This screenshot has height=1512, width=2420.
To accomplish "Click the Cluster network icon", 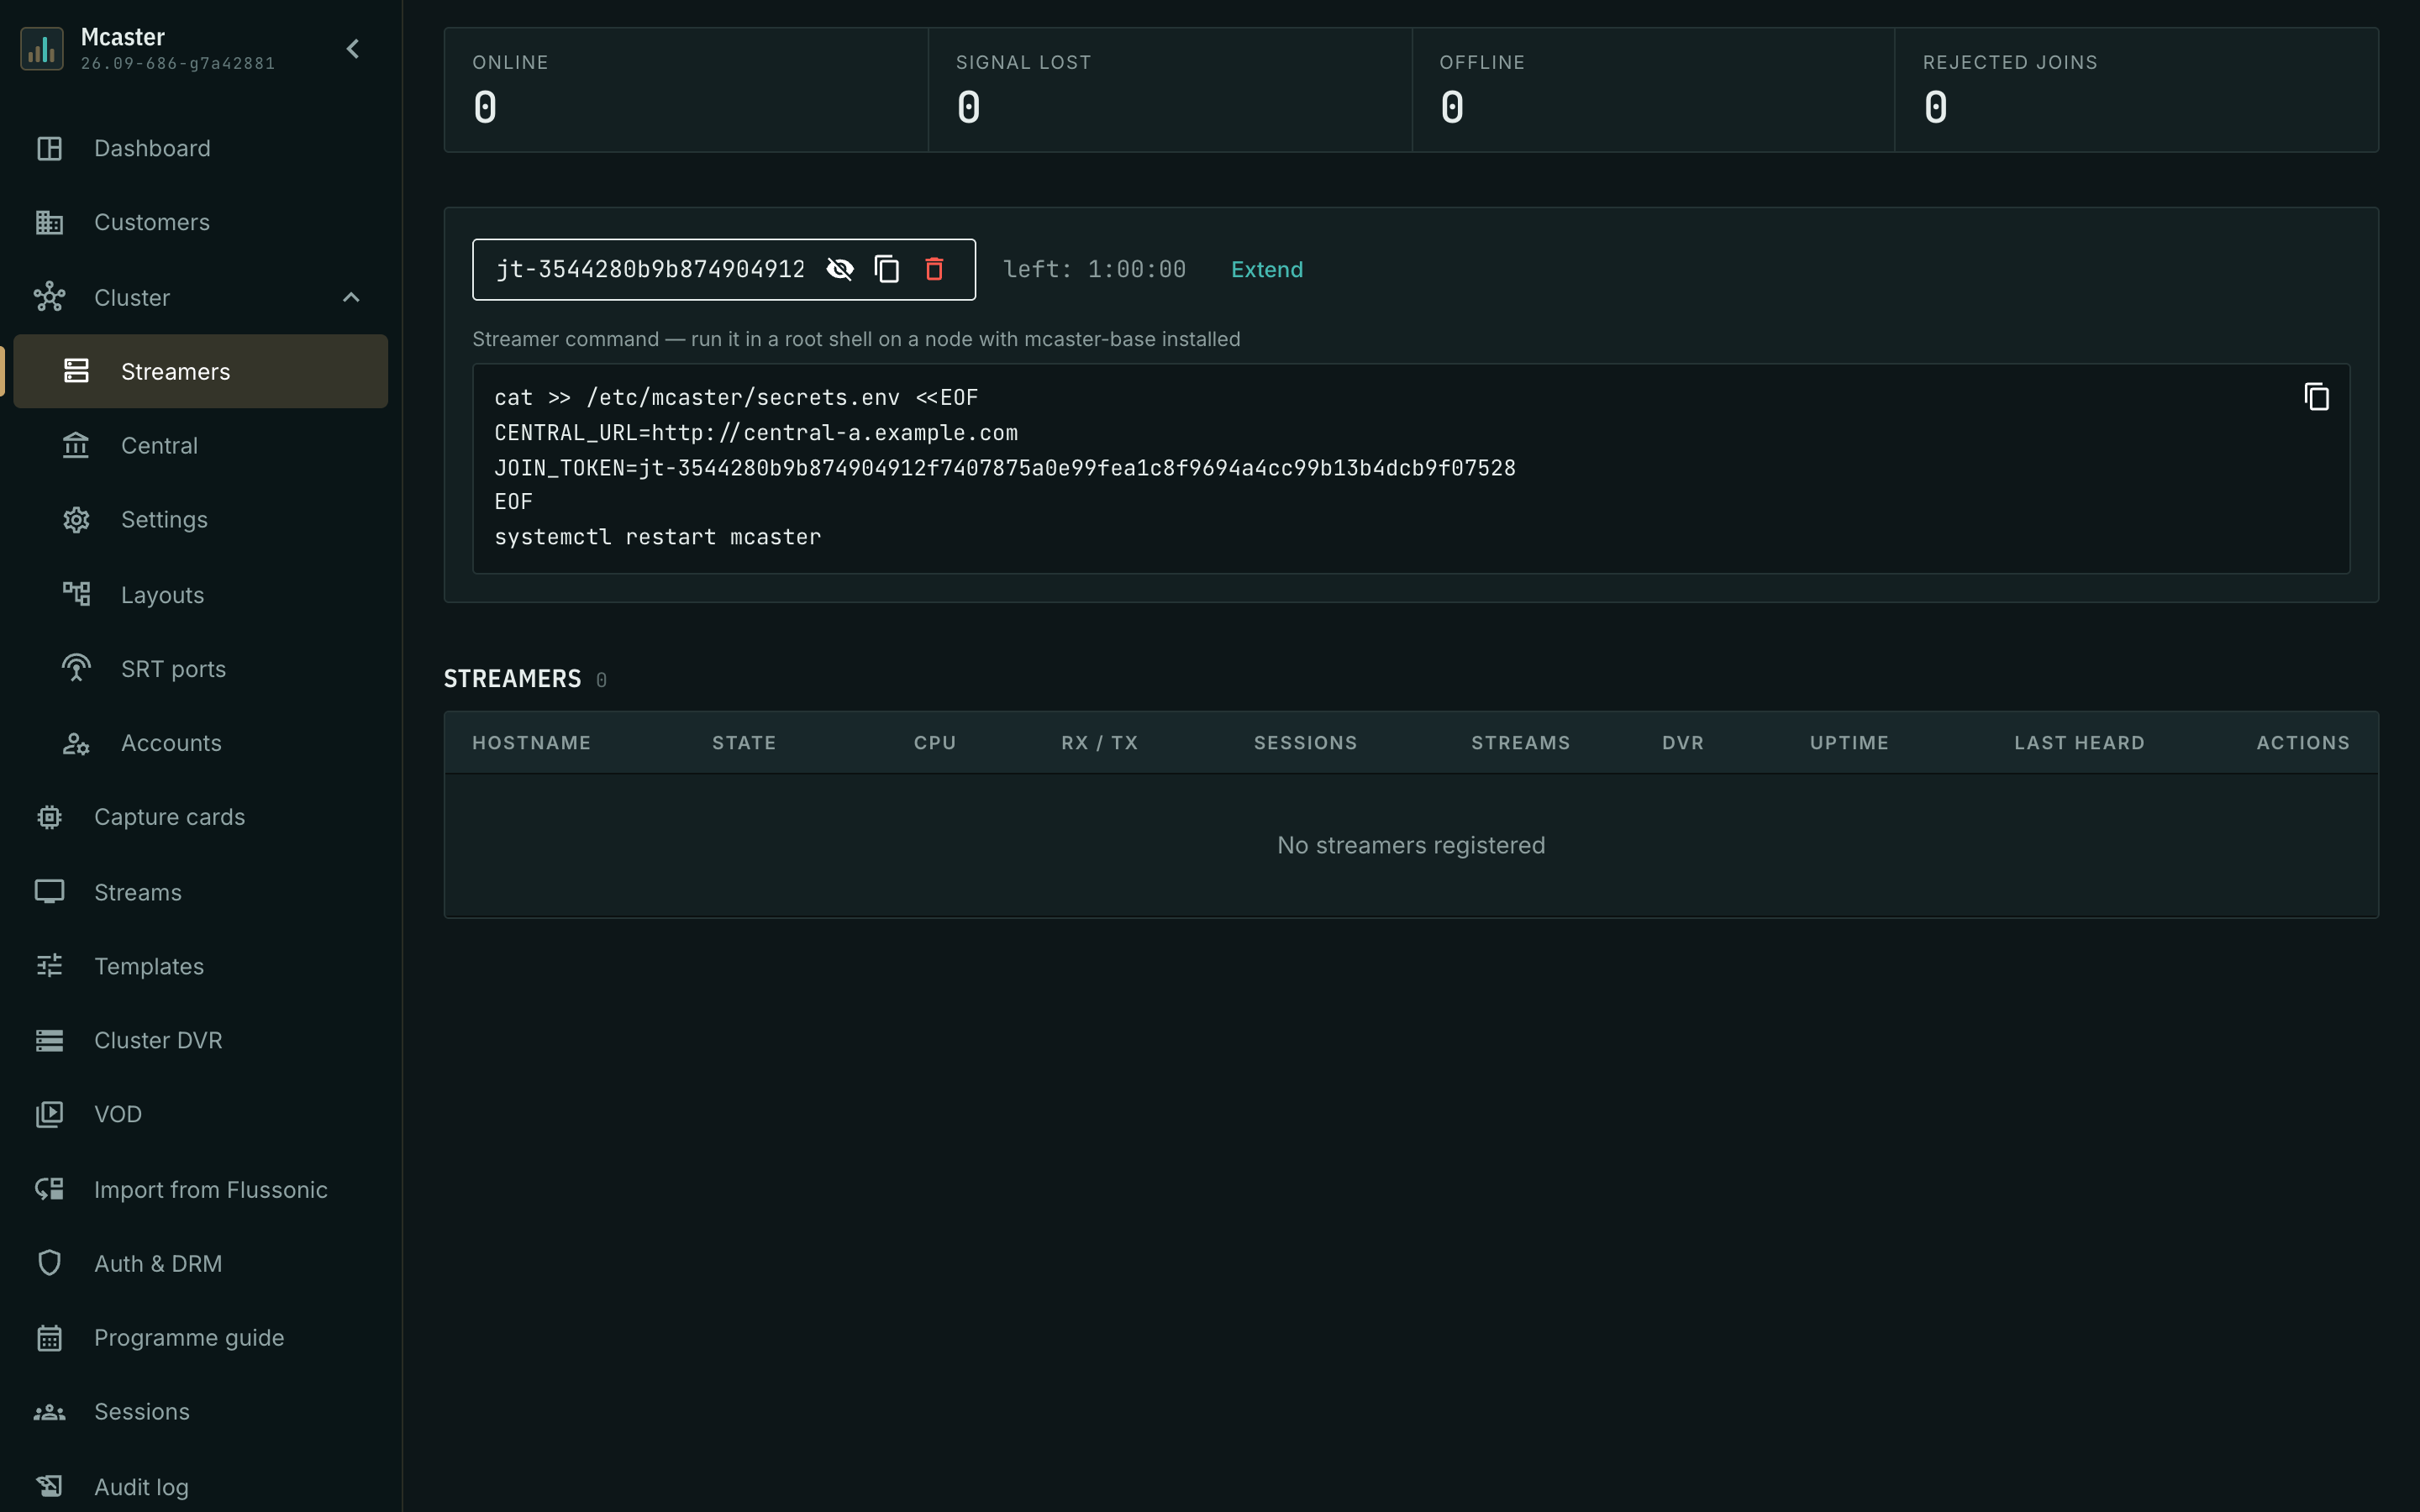I will tap(49, 297).
